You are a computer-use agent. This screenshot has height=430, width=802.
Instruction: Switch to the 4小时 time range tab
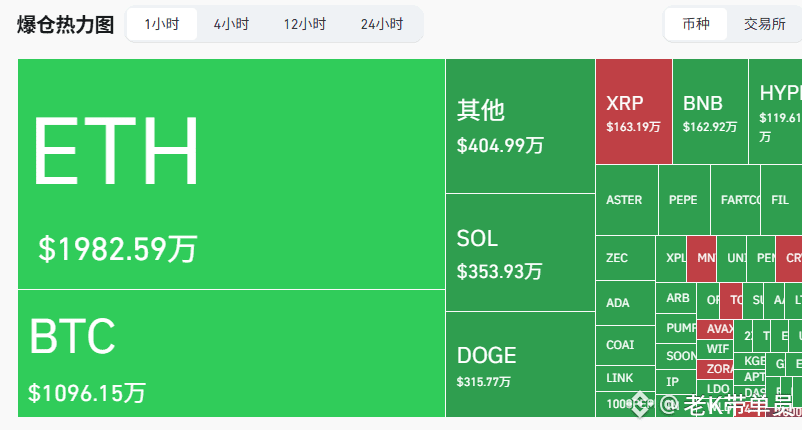(x=231, y=24)
